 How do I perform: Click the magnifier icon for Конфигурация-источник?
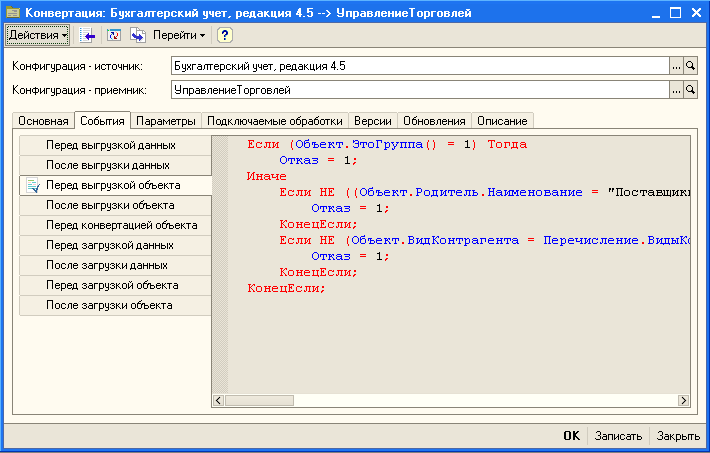pyautogui.click(x=690, y=65)
